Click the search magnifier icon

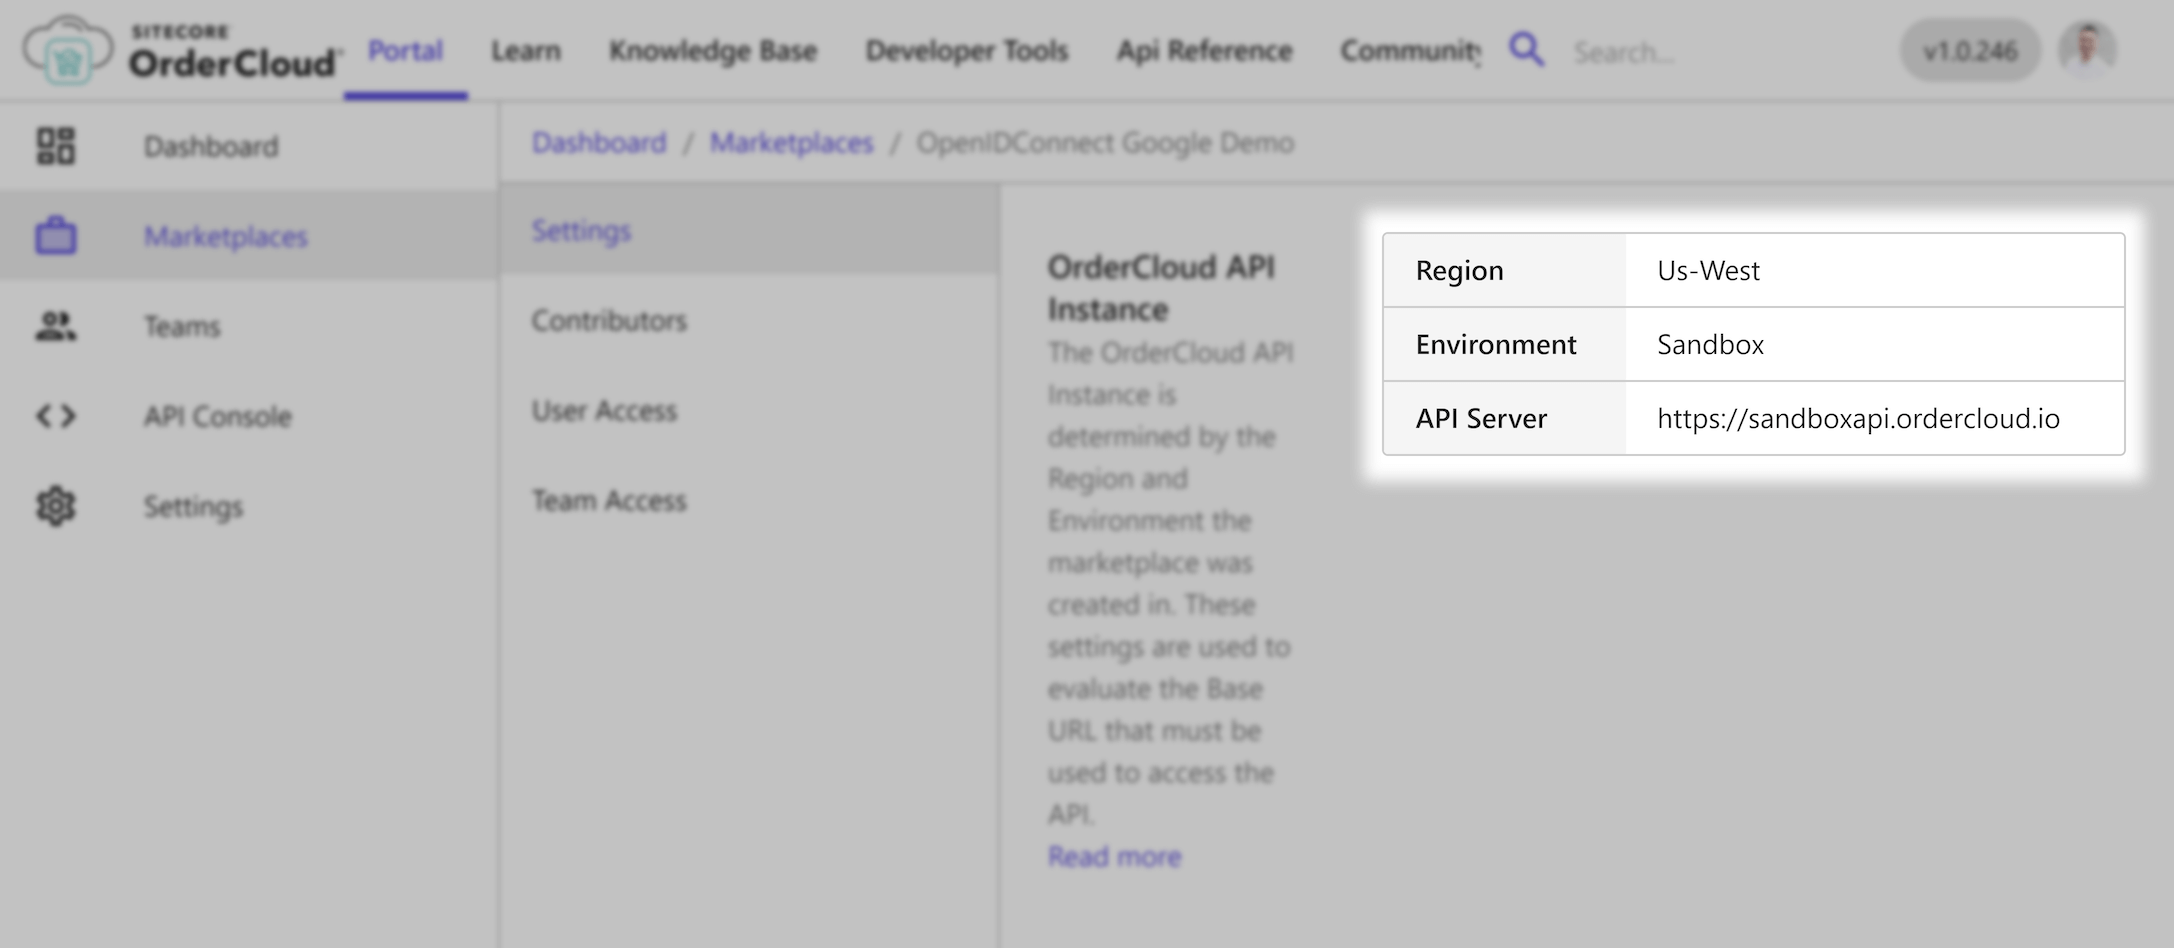pyautogui.click(x=1526, y=49)
